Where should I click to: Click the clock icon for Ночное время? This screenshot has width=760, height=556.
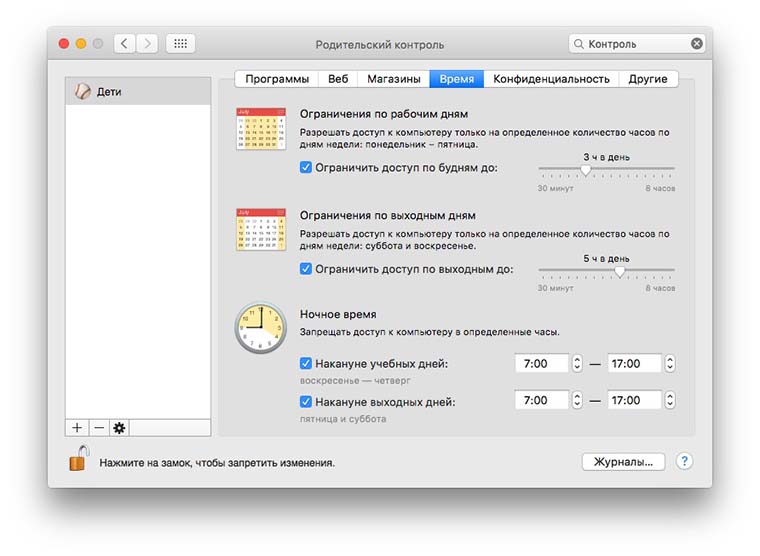click(261, 328)
